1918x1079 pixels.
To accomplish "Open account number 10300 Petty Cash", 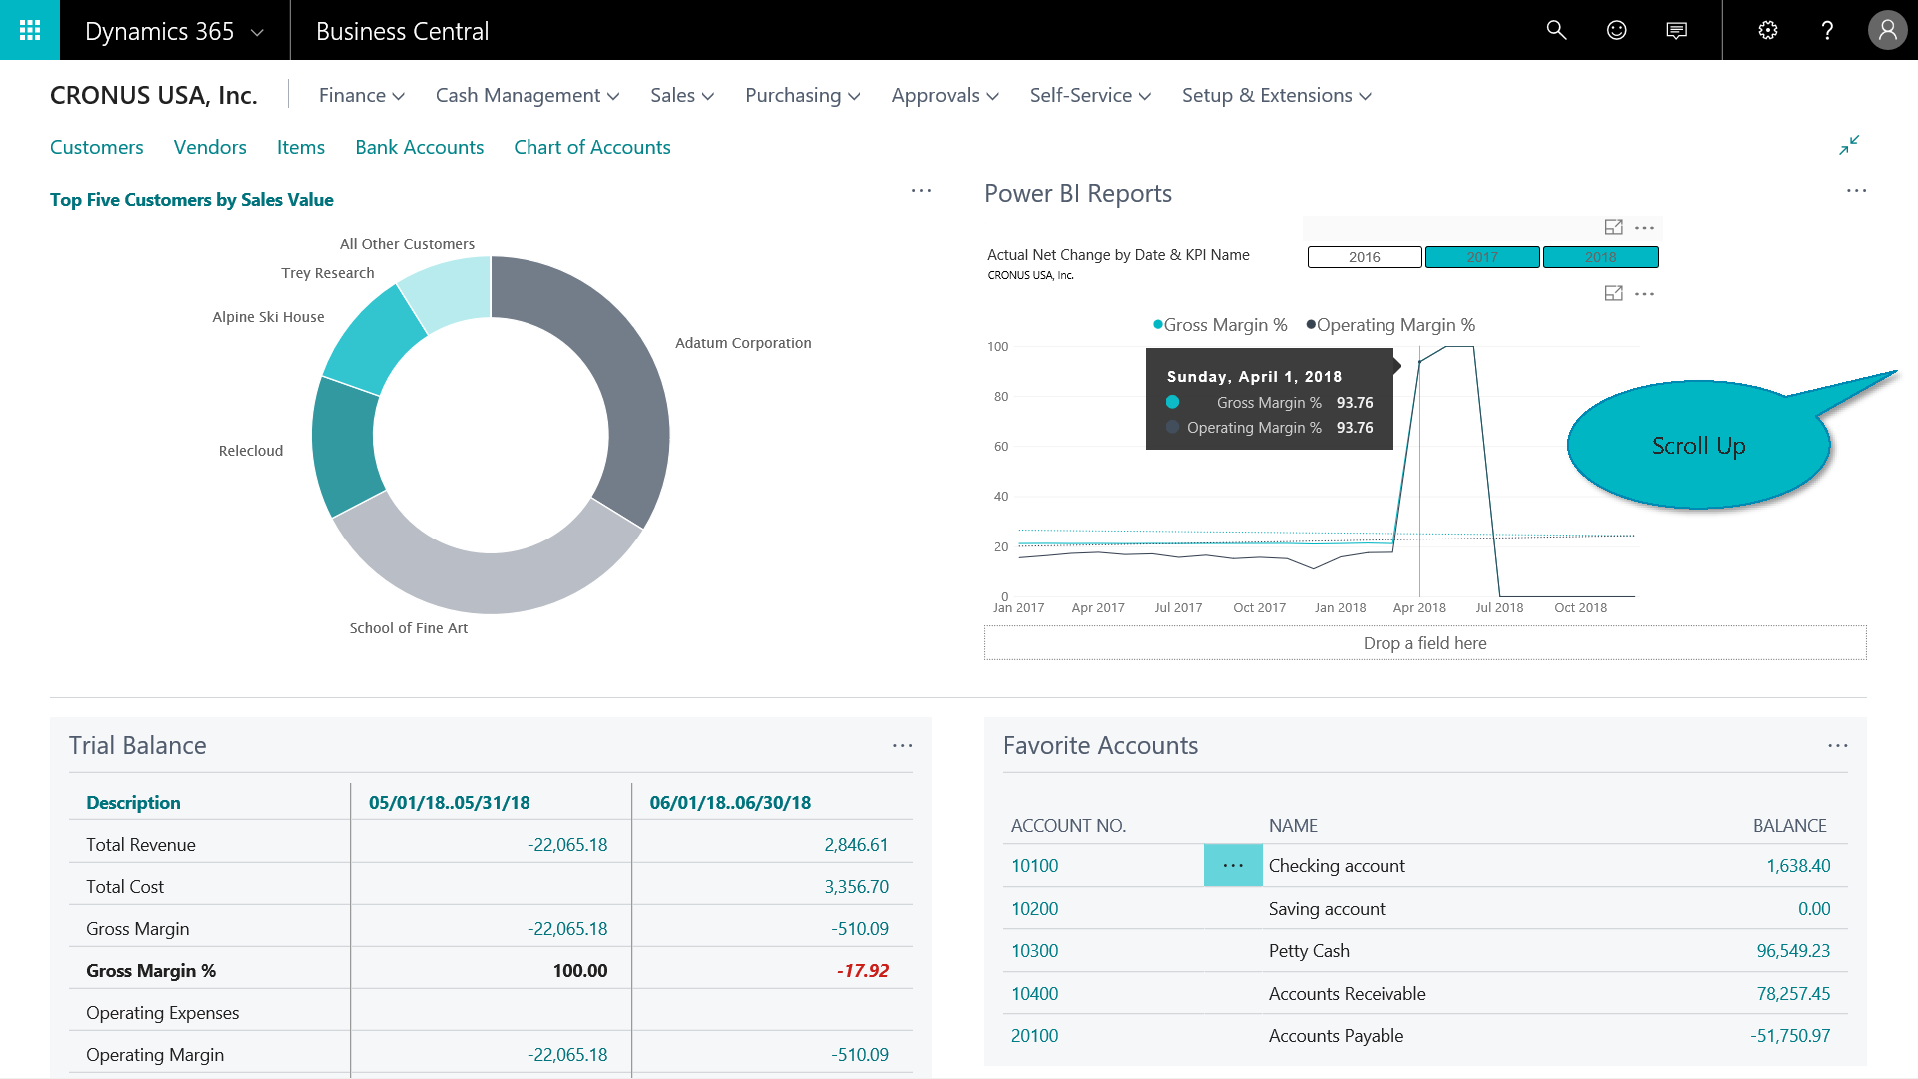I will pos(1034,951).
